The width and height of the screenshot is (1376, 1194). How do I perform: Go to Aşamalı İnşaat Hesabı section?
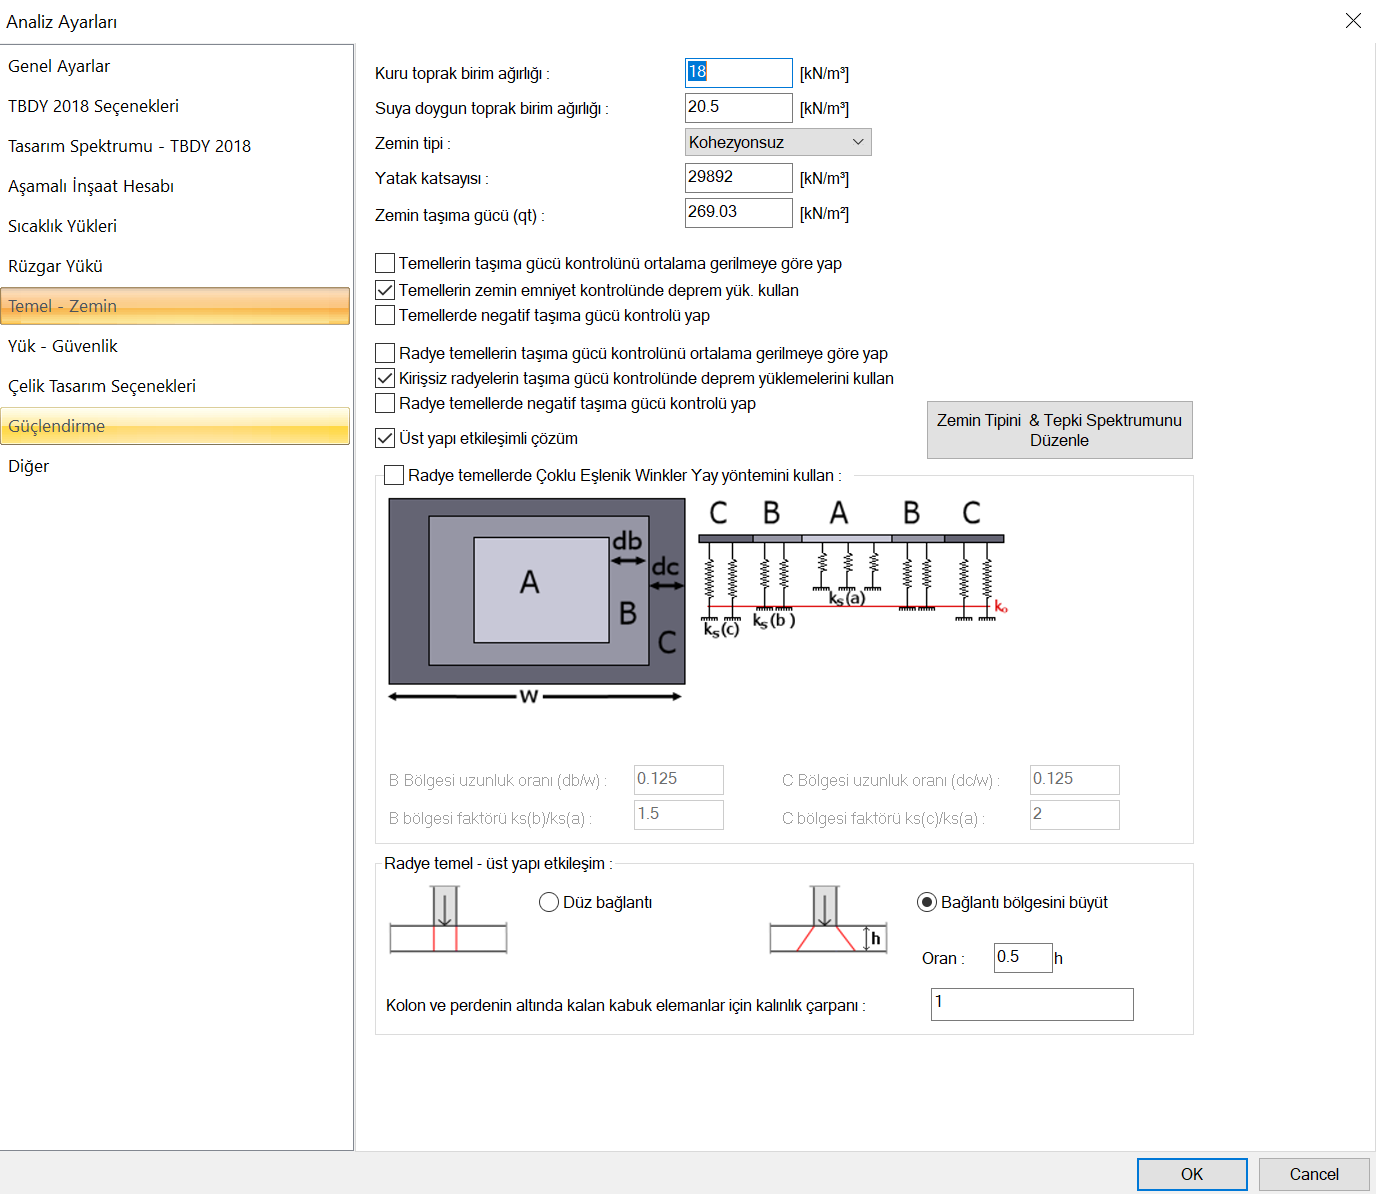click(x=175, y=186)
